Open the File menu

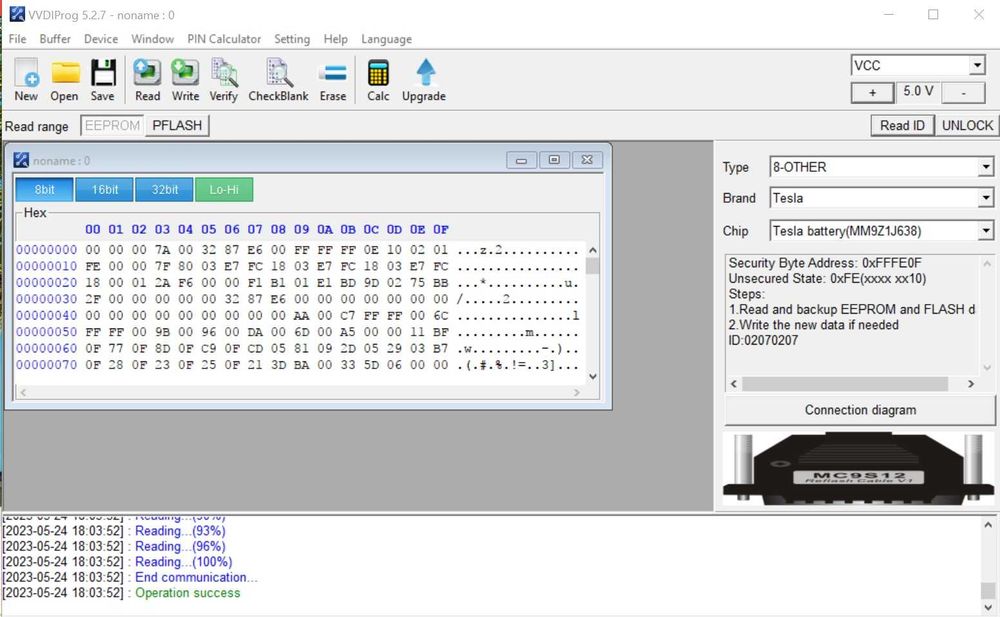pyautogui.click(x=18, y=39)
